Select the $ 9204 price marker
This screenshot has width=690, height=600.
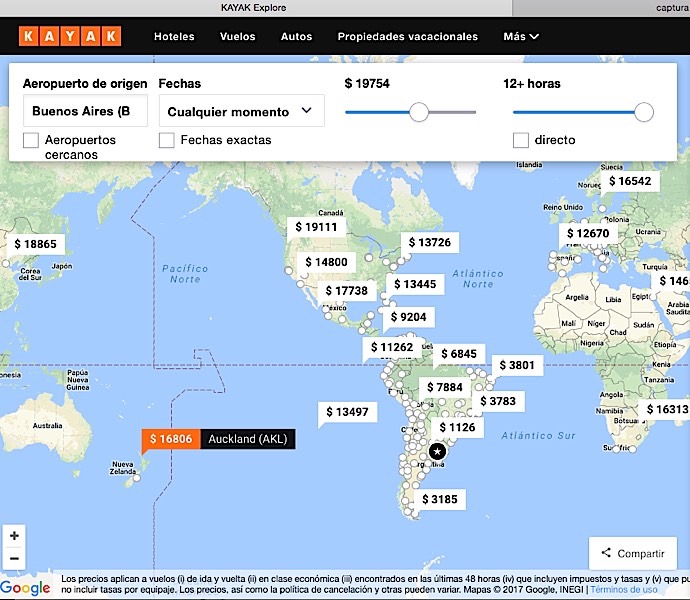[x=408, y=317]
